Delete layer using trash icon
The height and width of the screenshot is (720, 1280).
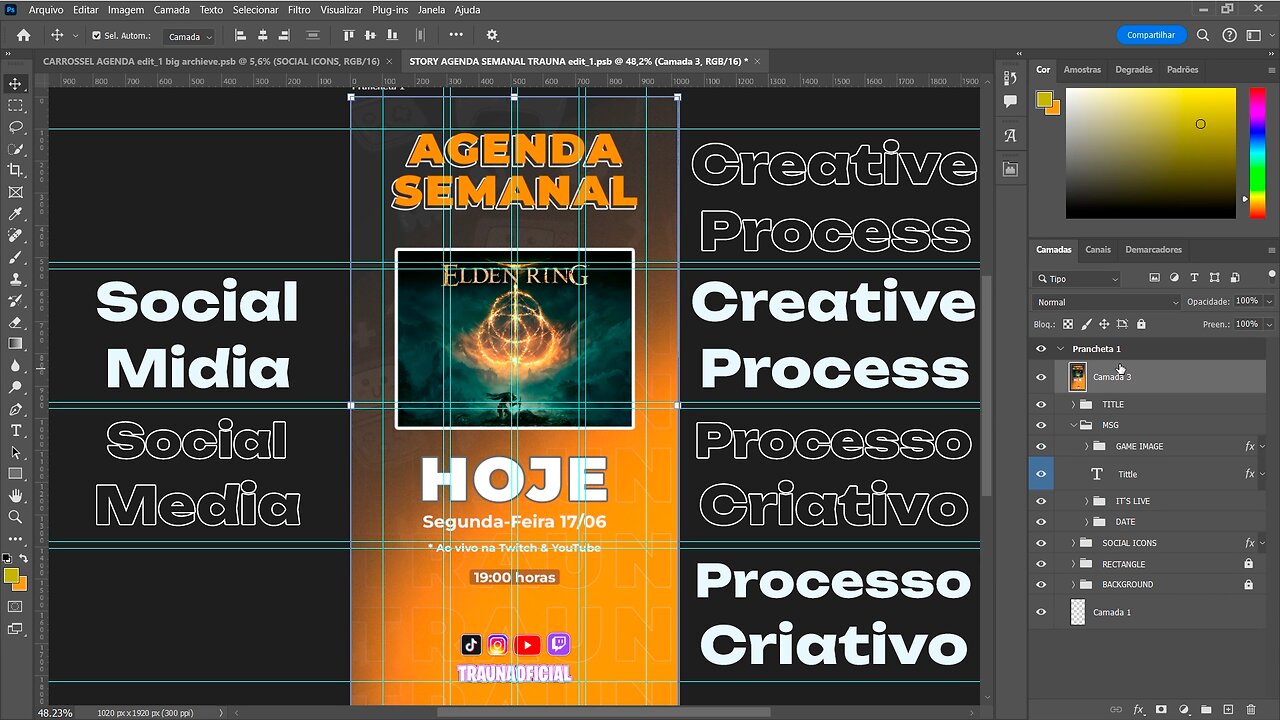(x=1251, y=709)
